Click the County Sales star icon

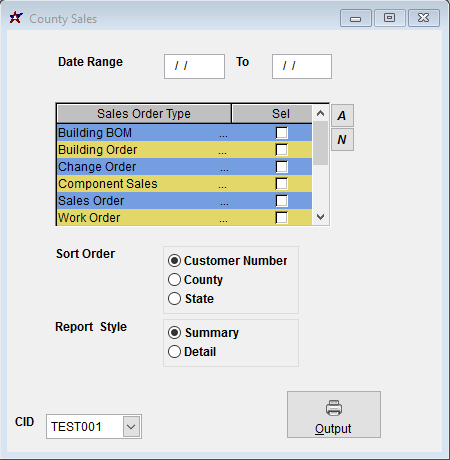tap(16, 18)
